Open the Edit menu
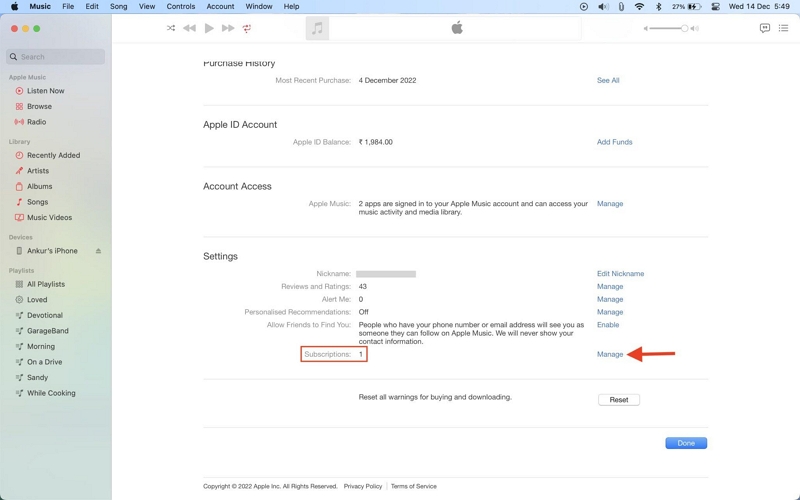This screenshot has height=500, width=800. [x=92, y=7]
